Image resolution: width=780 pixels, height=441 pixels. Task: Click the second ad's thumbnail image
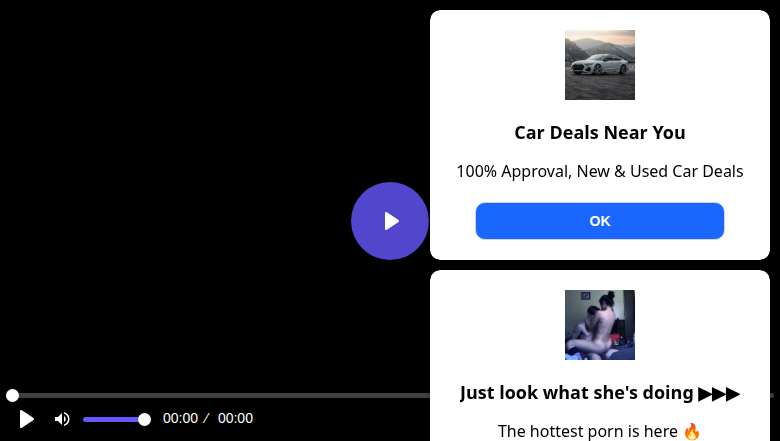pyautogui.click(x=599, y=325)
